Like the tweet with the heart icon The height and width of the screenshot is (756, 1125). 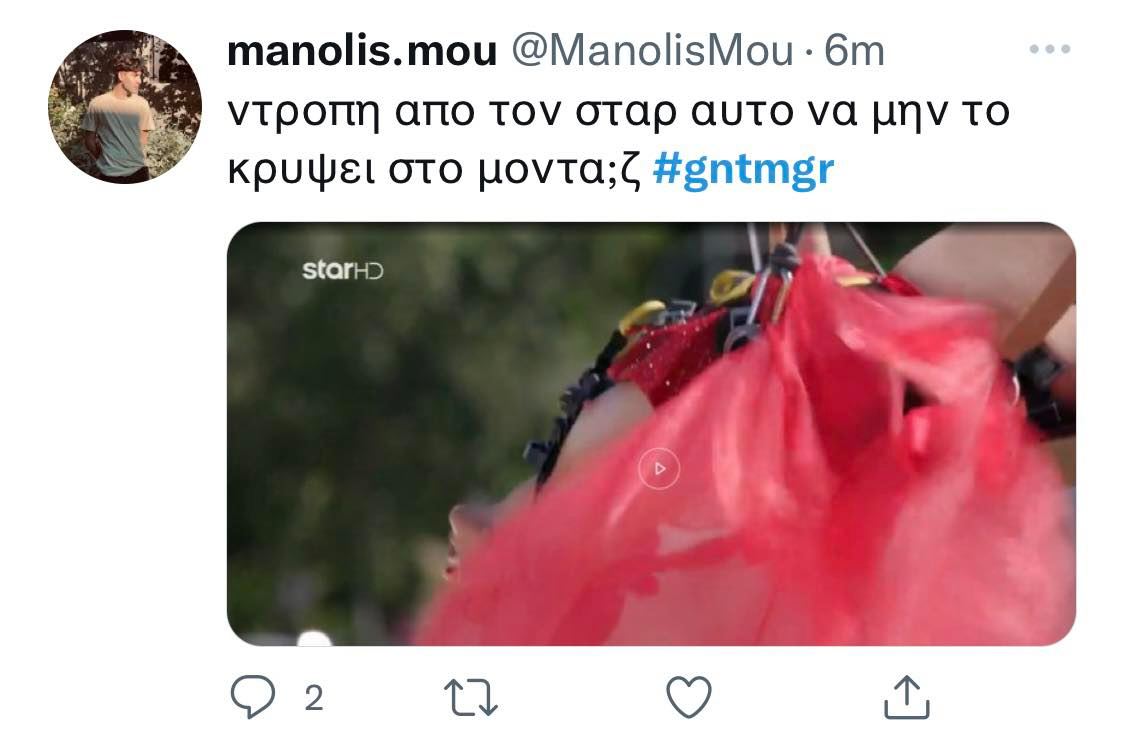[689, 697]
